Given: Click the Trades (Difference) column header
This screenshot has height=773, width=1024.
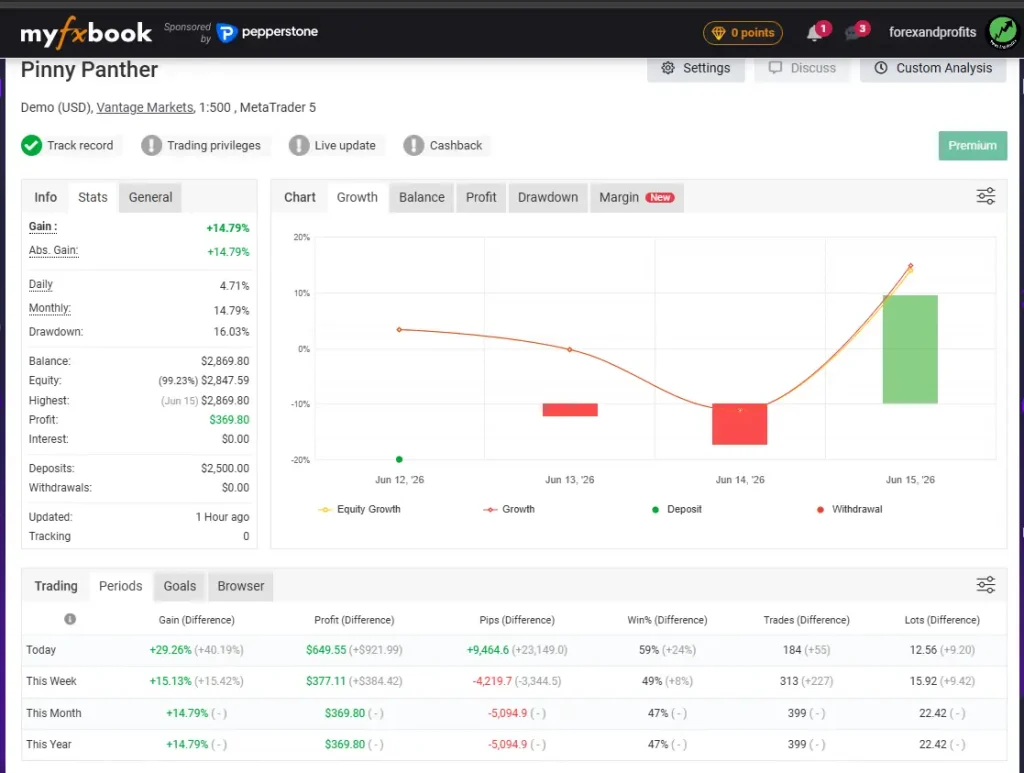Looking at the screenshot, I should (x=807, y=620).
